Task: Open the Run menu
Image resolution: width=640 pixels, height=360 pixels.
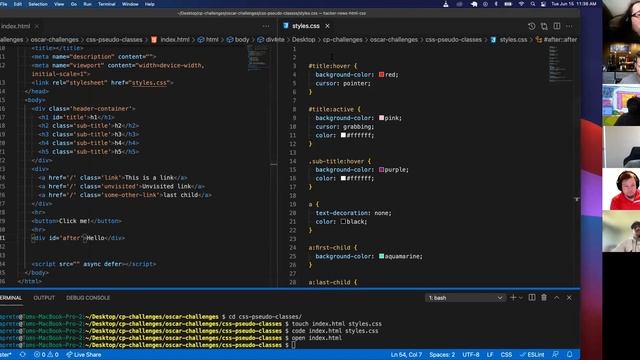Action: (x=87, y=4)
